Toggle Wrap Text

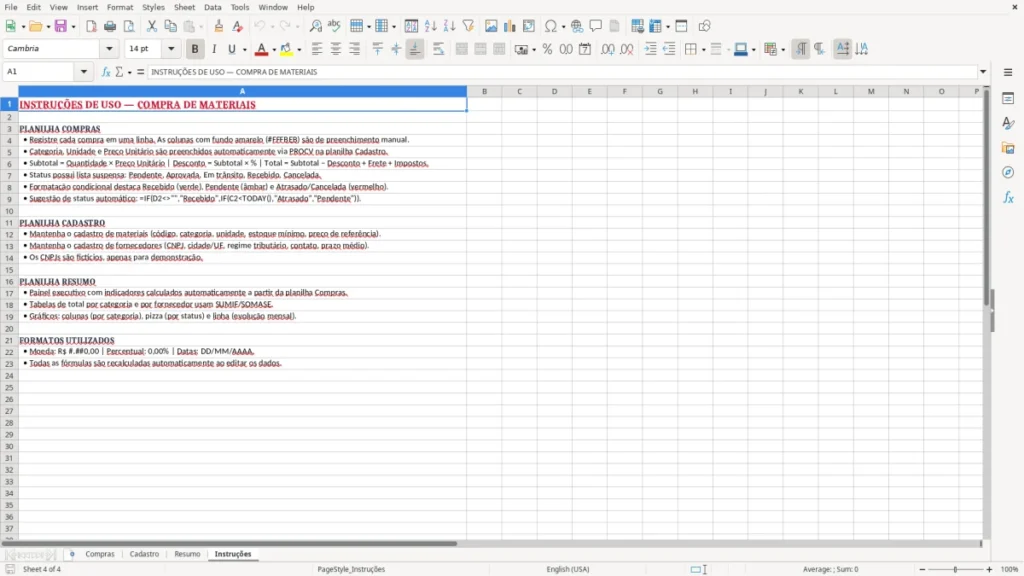pos(438,49)
